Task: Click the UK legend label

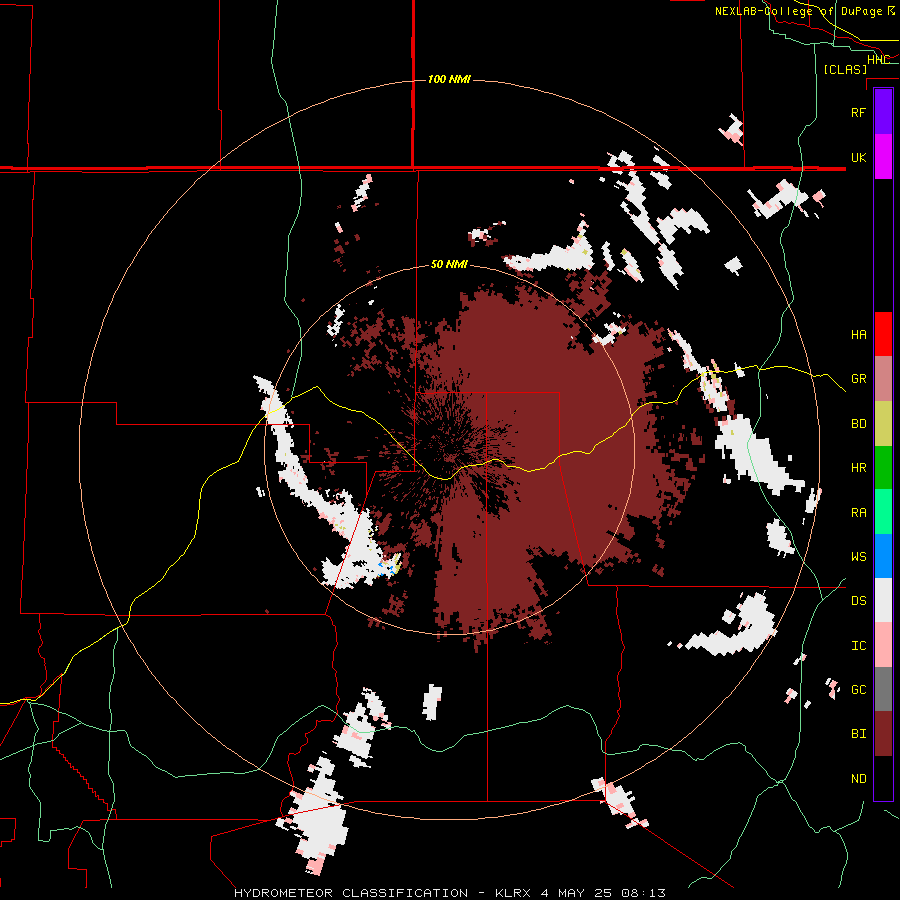Action: (x=858, y=157)
